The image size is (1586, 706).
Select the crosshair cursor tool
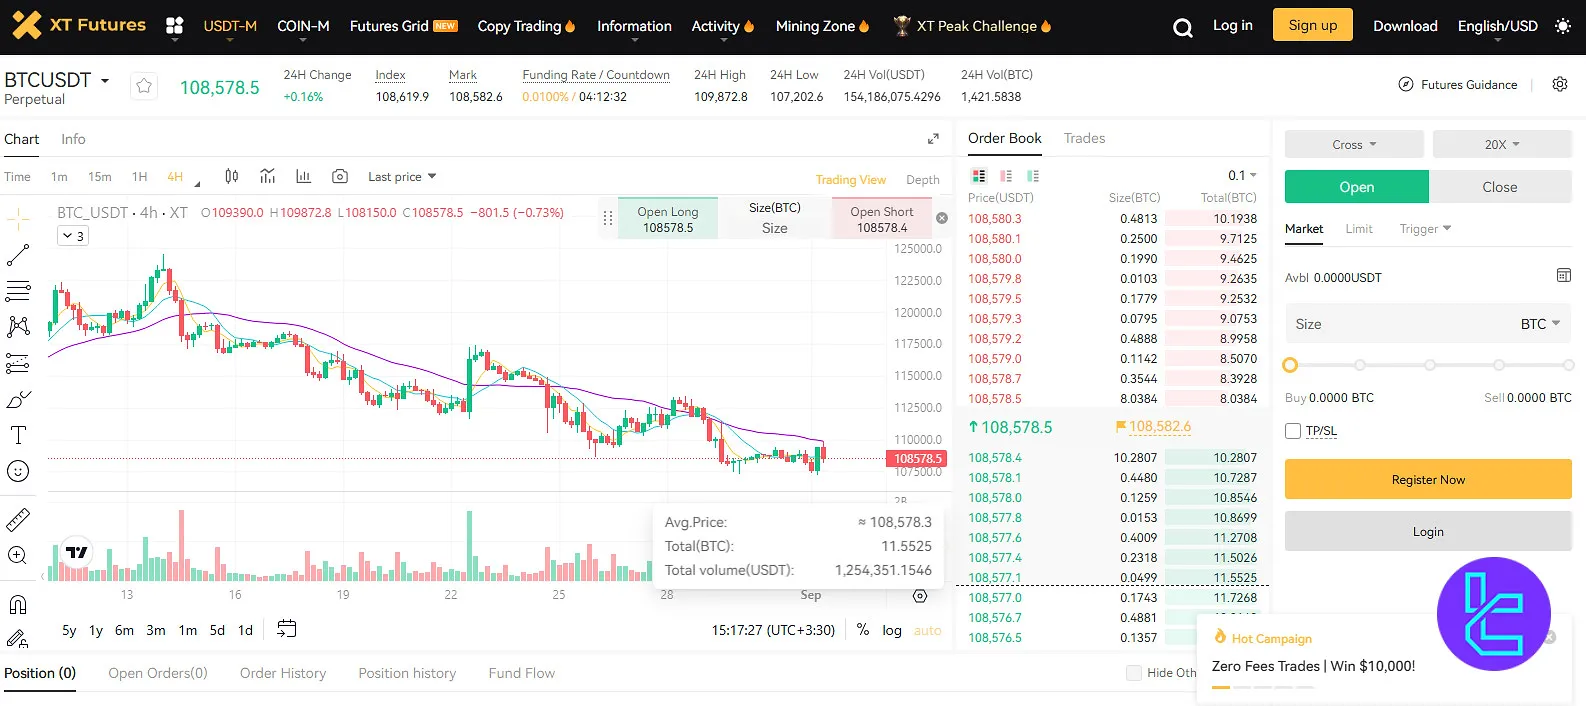pyautogui.click(x=18, y=219)
